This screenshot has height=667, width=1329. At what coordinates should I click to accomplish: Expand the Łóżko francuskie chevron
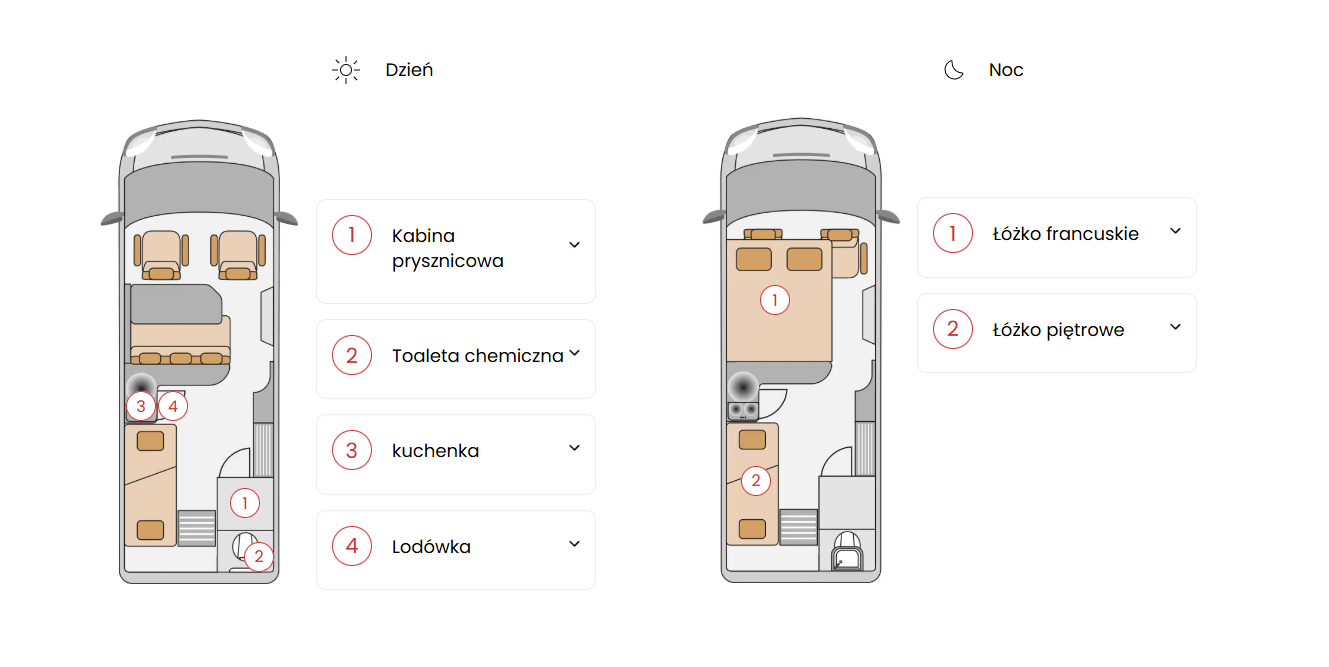(x=1176, y=231)
